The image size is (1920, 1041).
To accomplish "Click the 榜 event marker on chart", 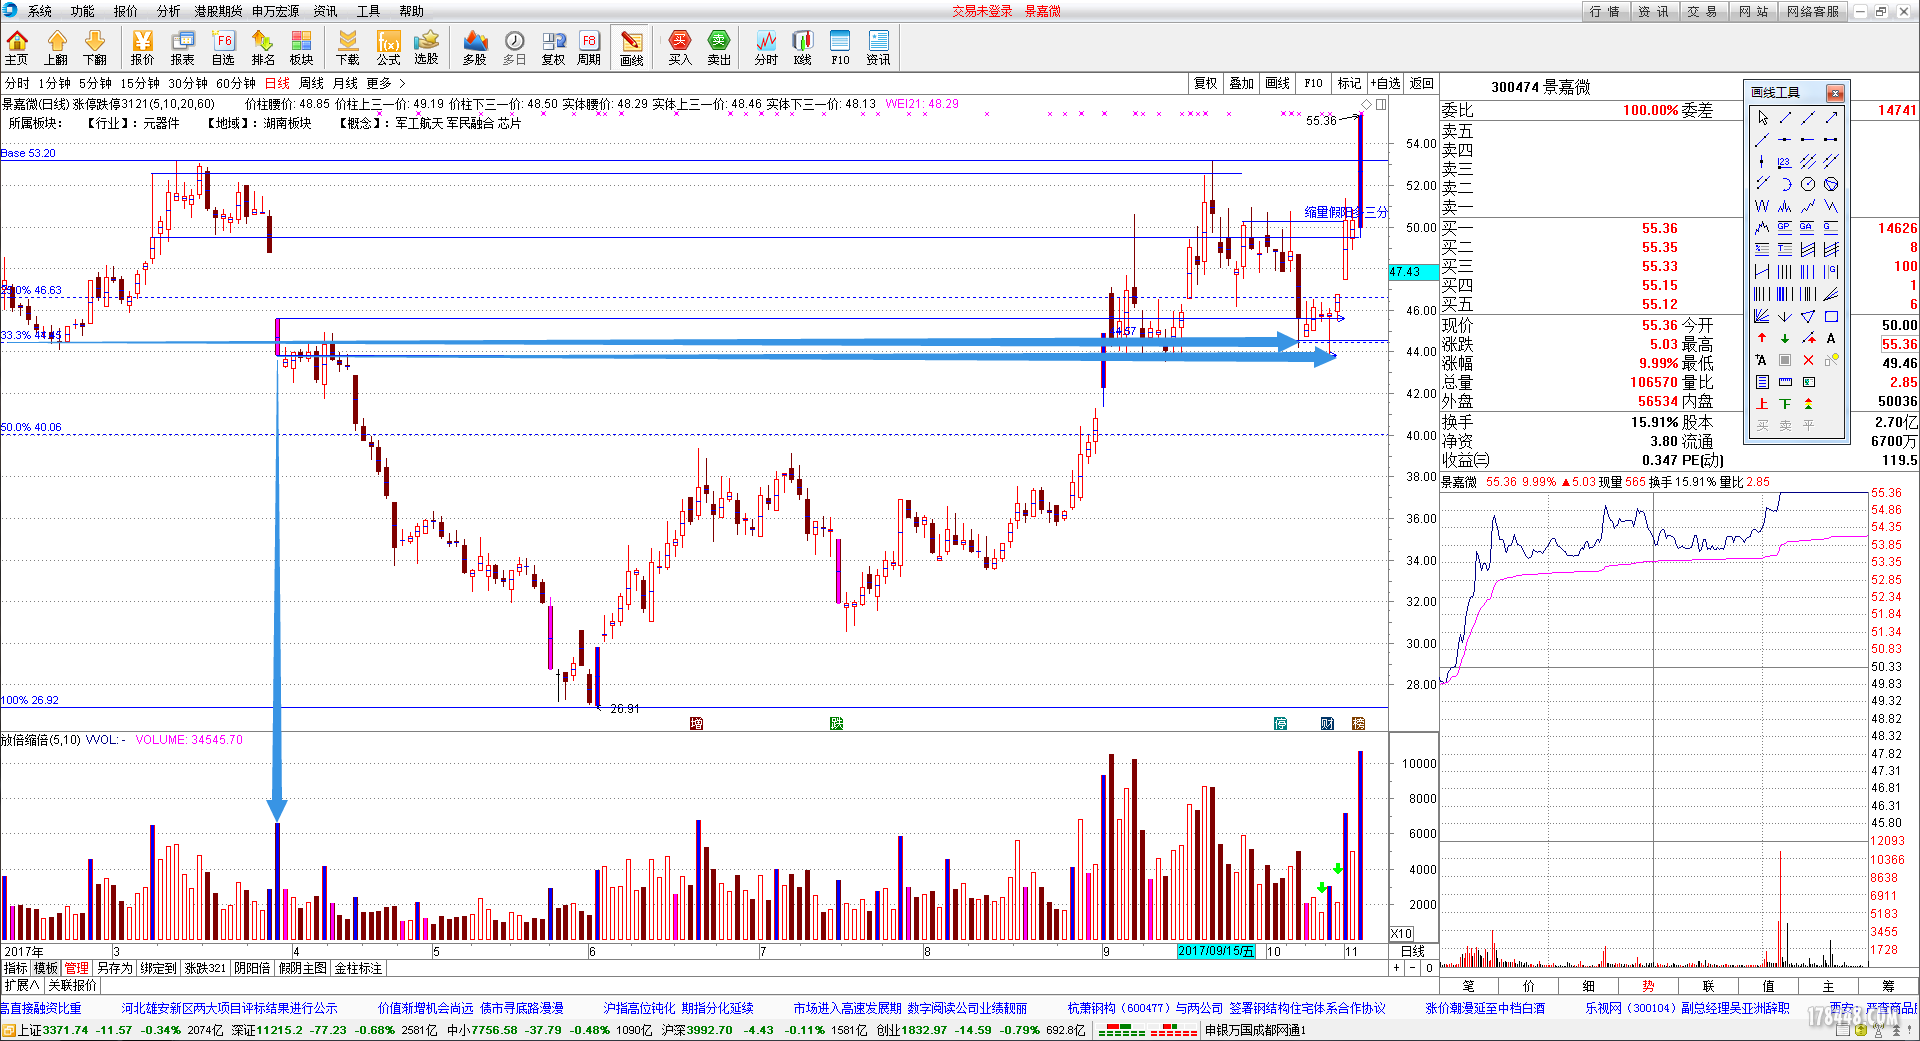I will [1358, 723].
